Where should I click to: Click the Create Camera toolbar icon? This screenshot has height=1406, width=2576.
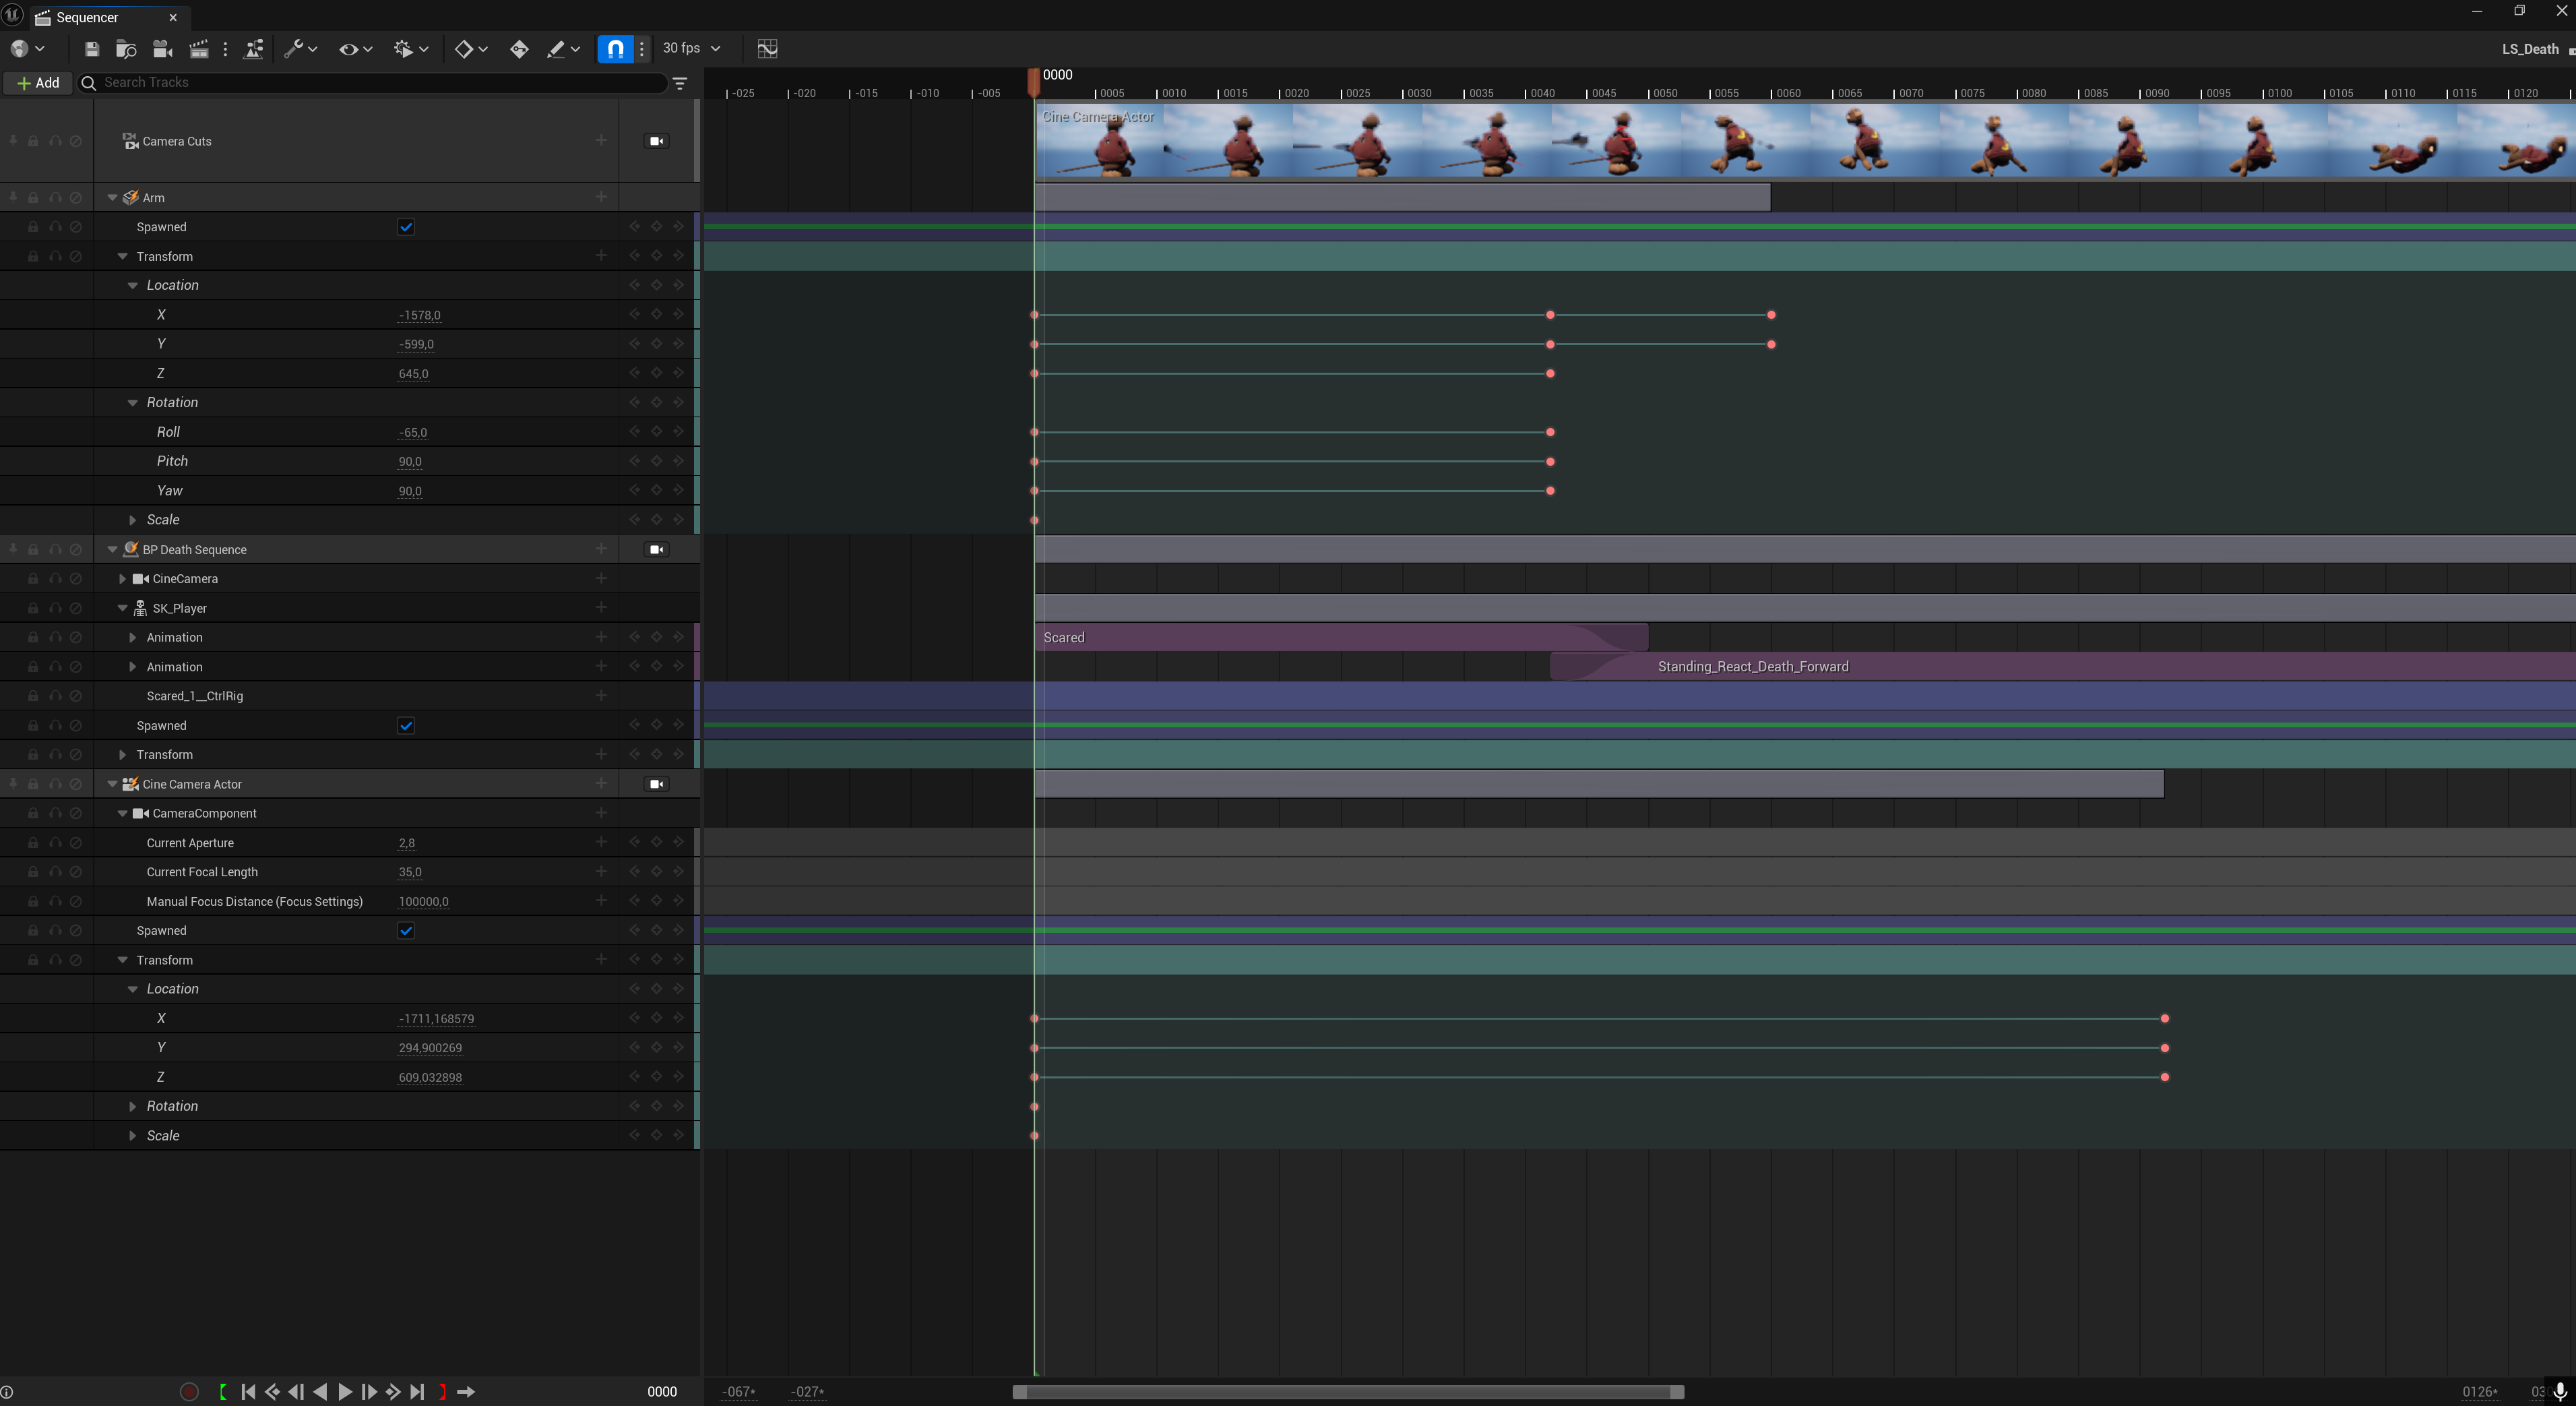point(162,49)
